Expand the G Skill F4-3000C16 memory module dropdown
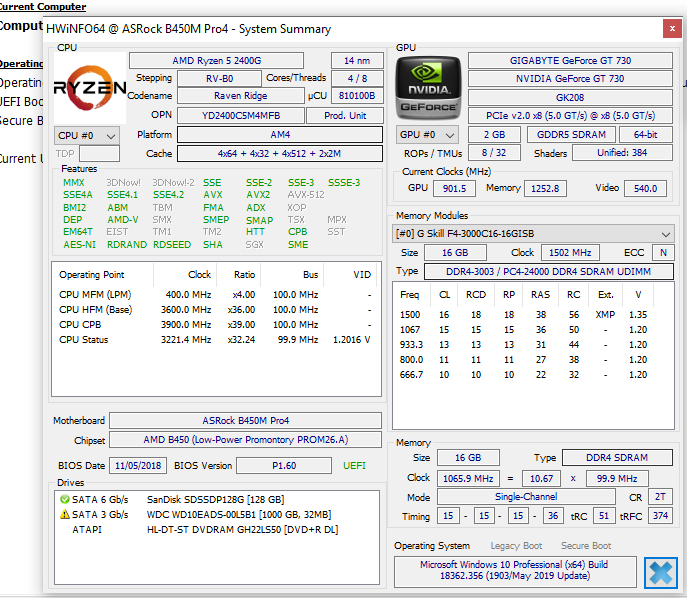 tap(533, 234)
